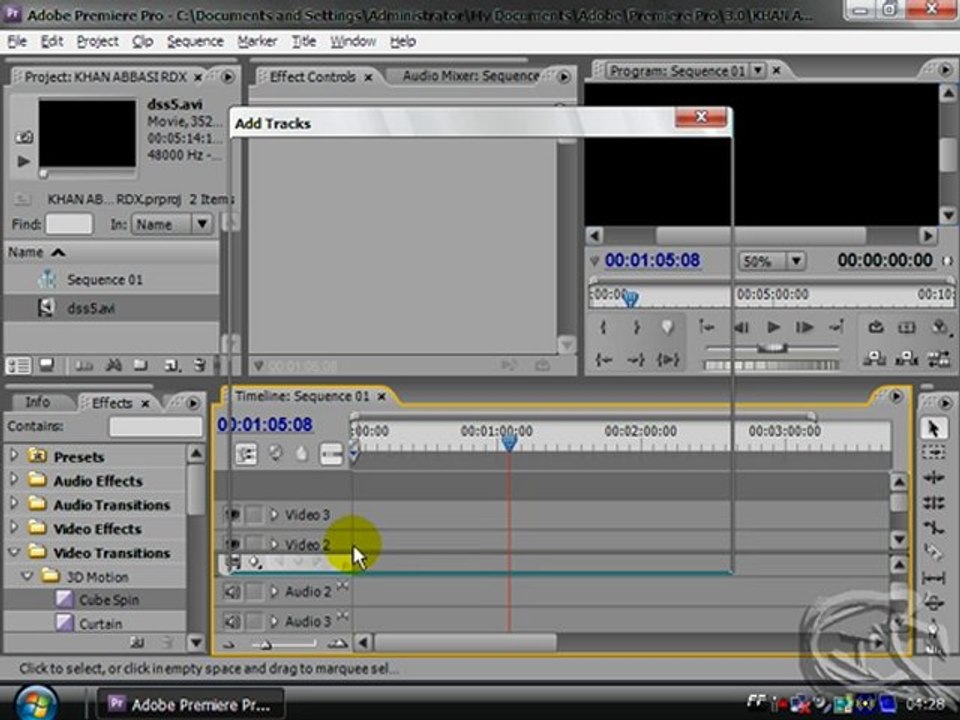Viewport: 960px width, 720px height.
Task: Open the Marker menu
Action: (257, 42)
